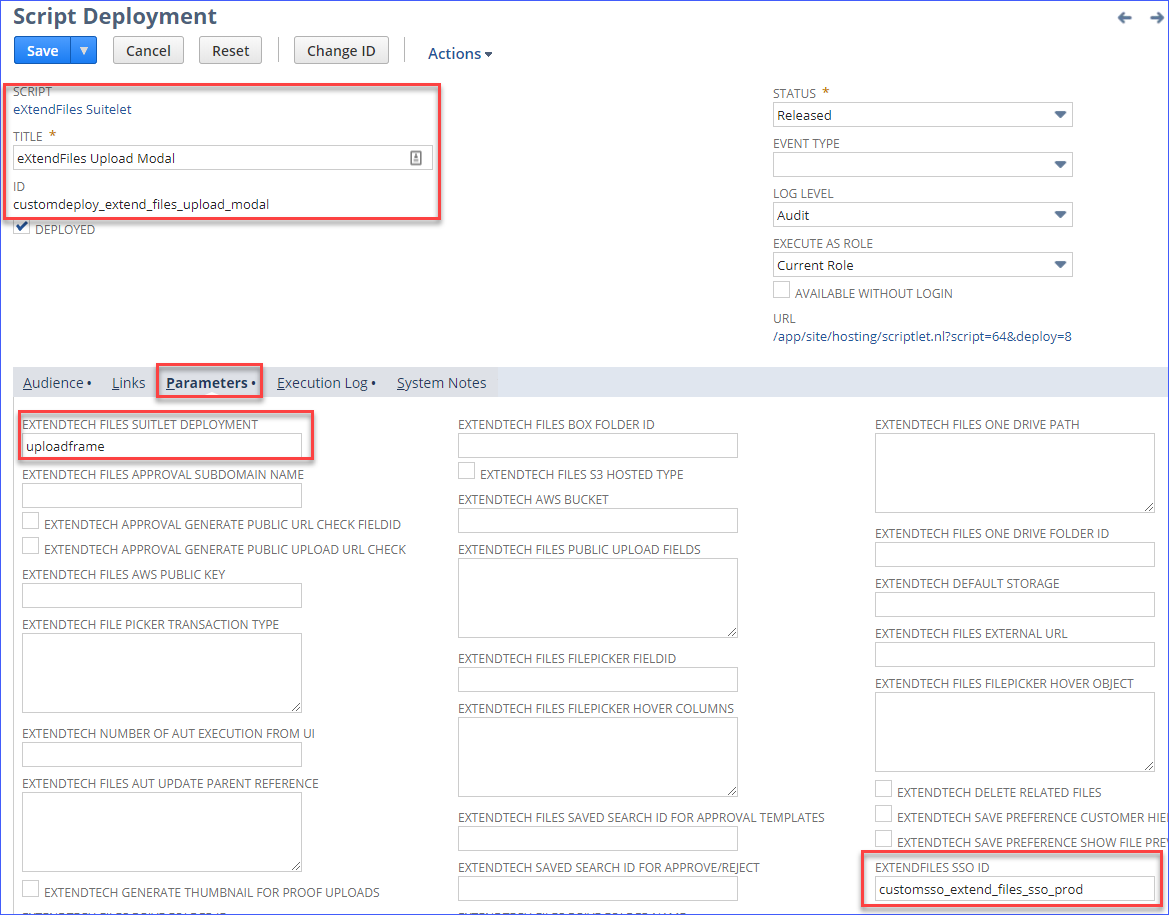Open the Status dropdown
Screen dimensions: 1169x915
1059,114
